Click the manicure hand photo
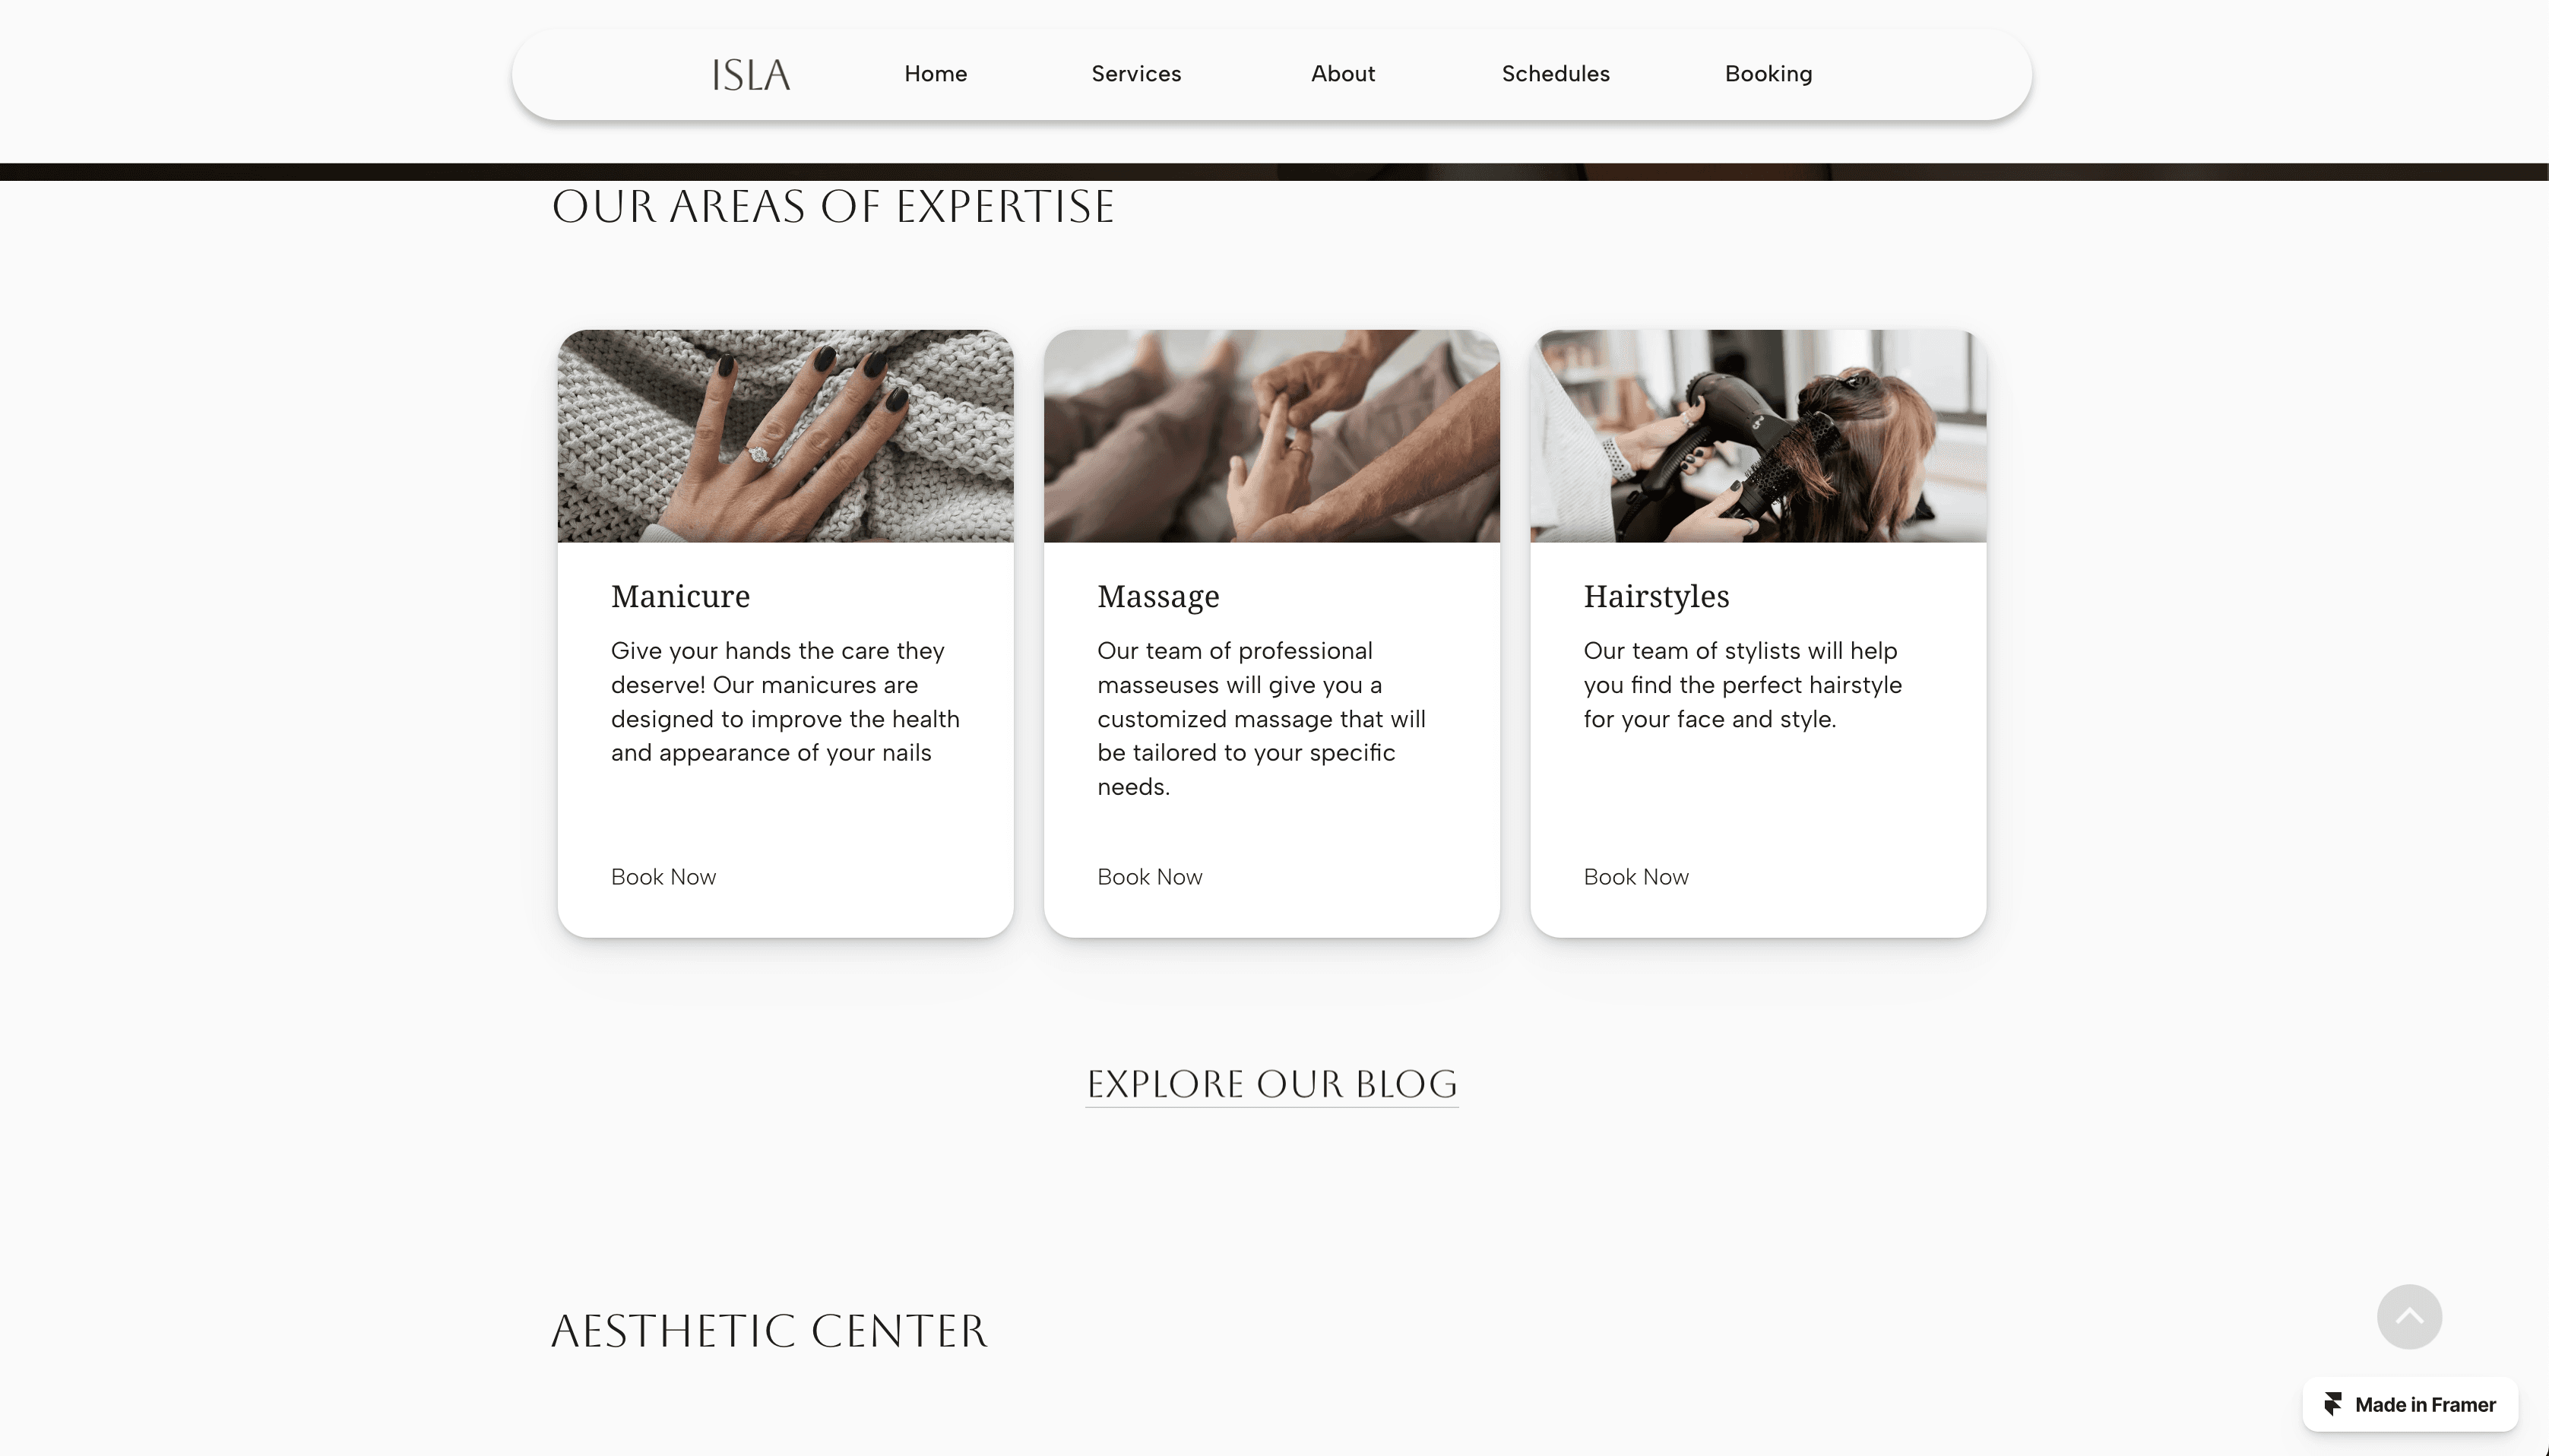The image size is (2549, 1456). (785, 436)
